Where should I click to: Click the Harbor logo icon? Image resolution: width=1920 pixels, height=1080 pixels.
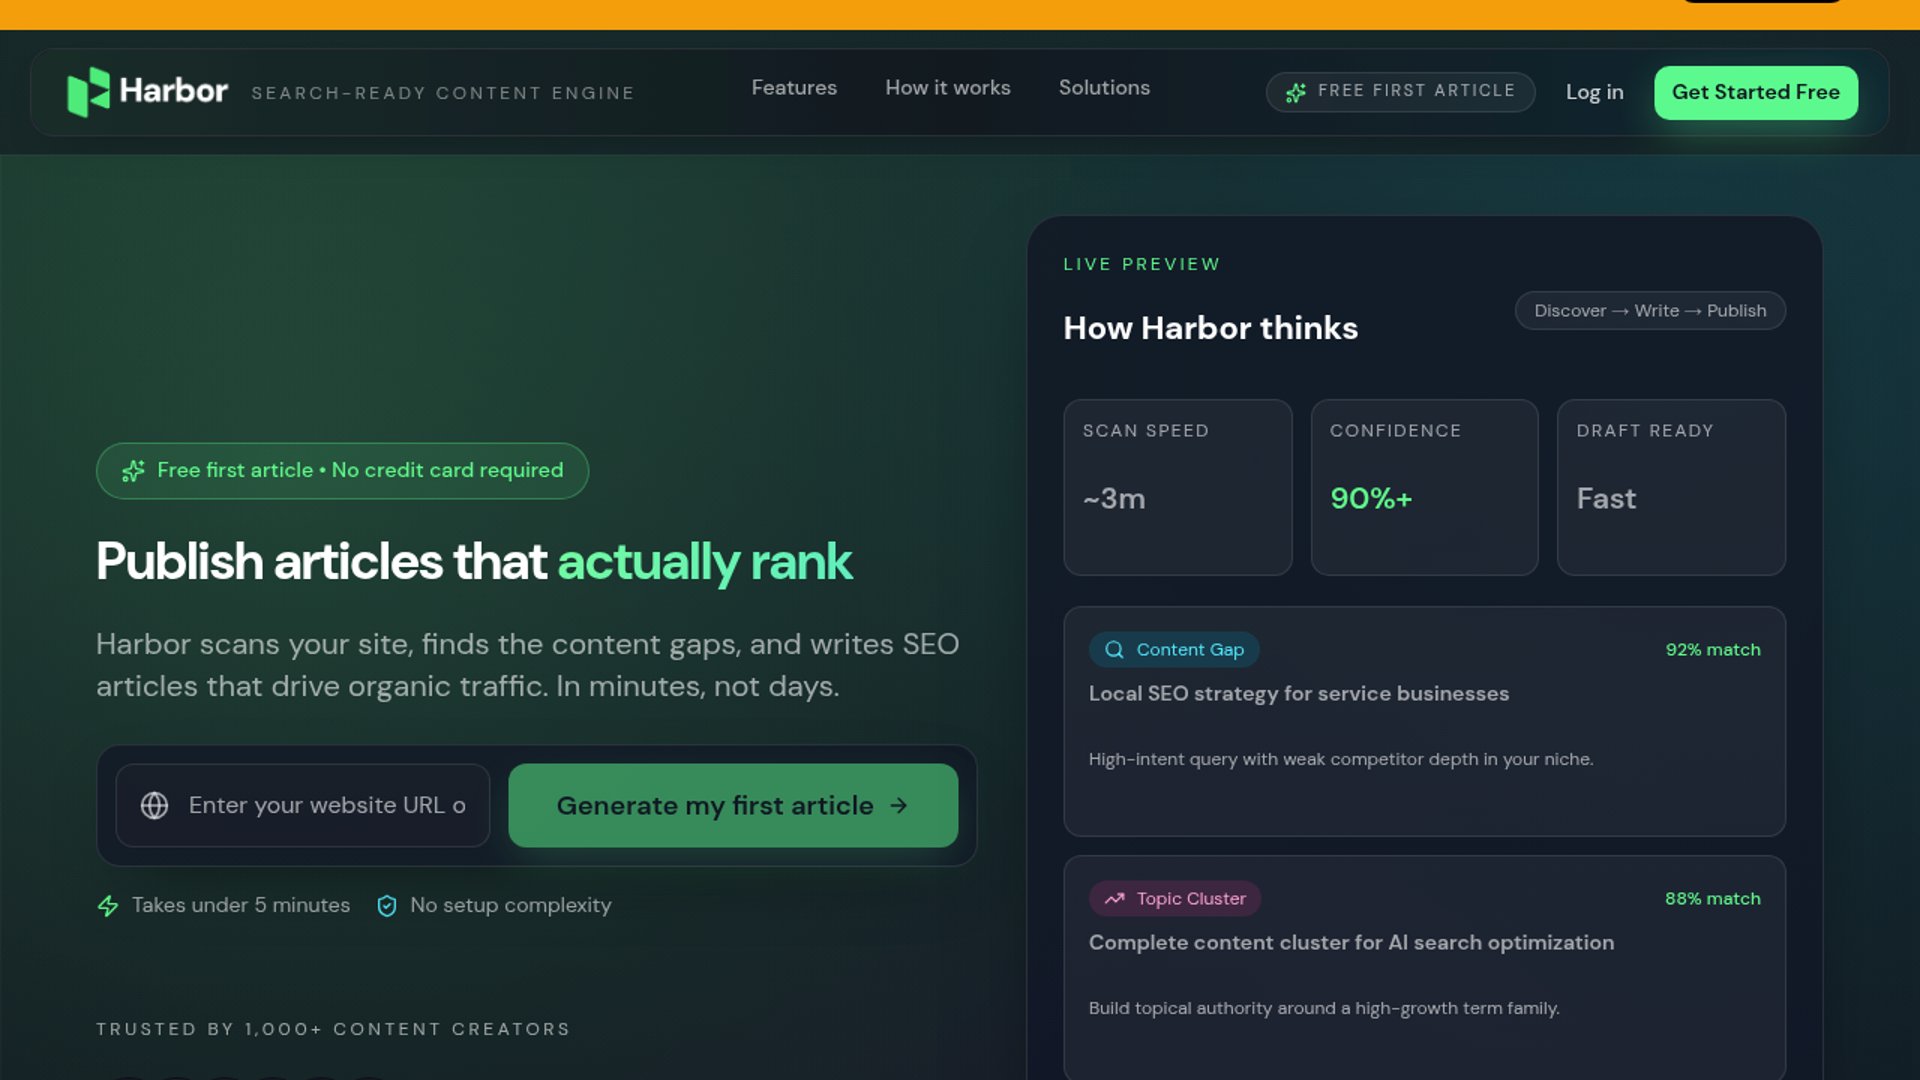(88, 92)
